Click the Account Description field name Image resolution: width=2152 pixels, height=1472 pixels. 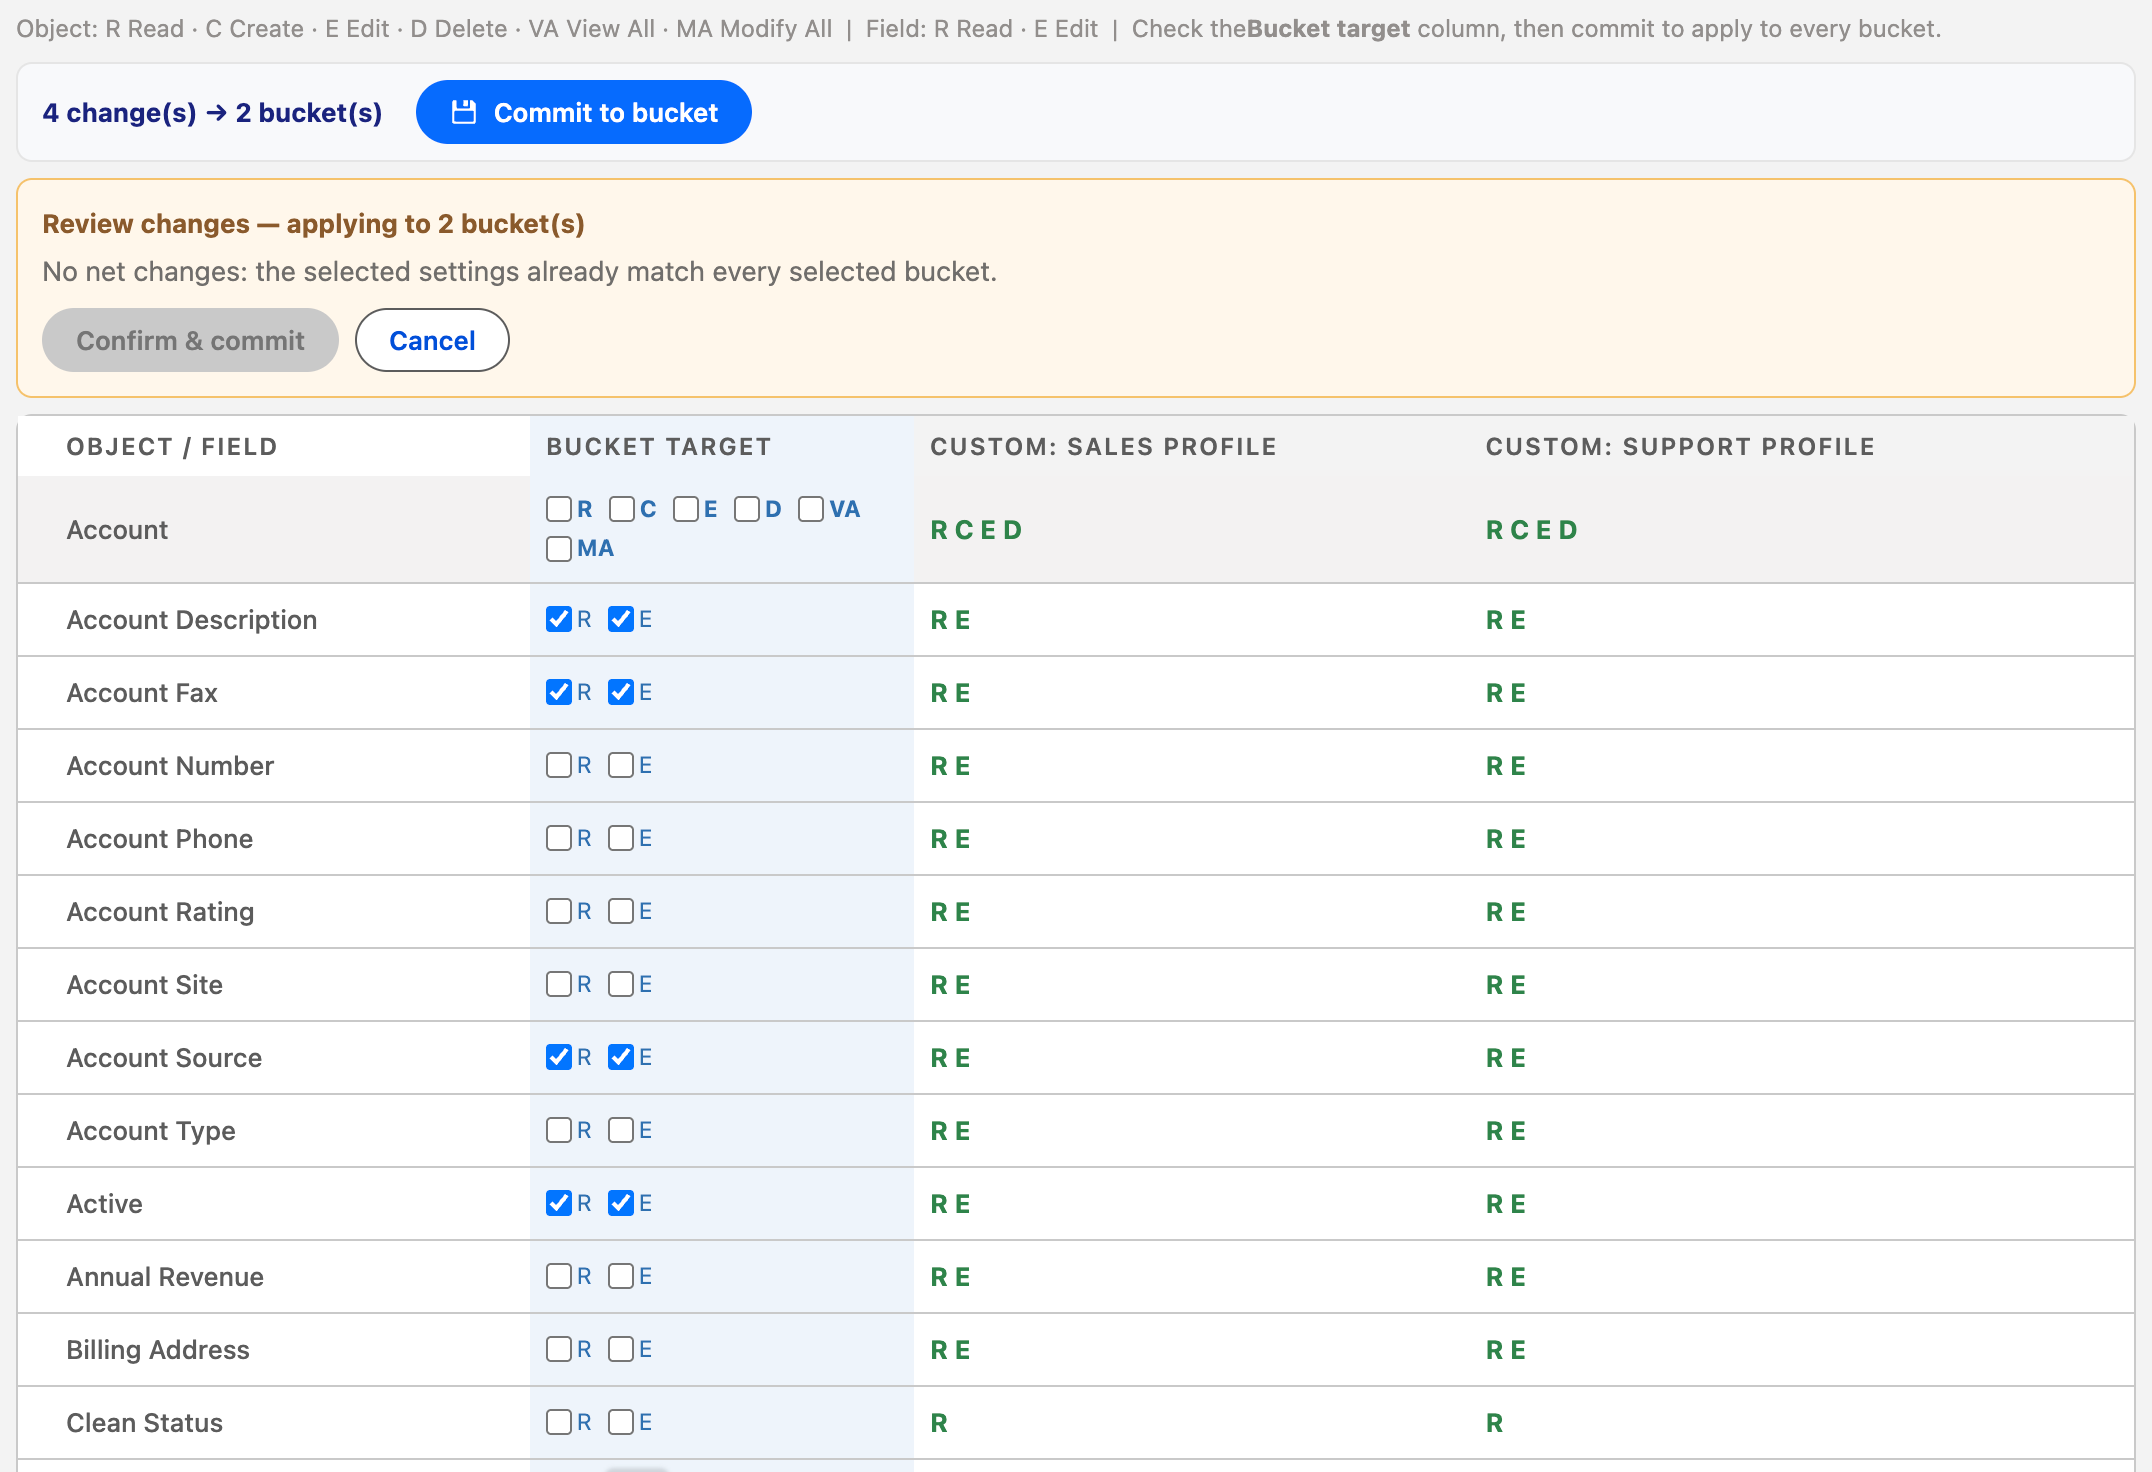(192, 620)
